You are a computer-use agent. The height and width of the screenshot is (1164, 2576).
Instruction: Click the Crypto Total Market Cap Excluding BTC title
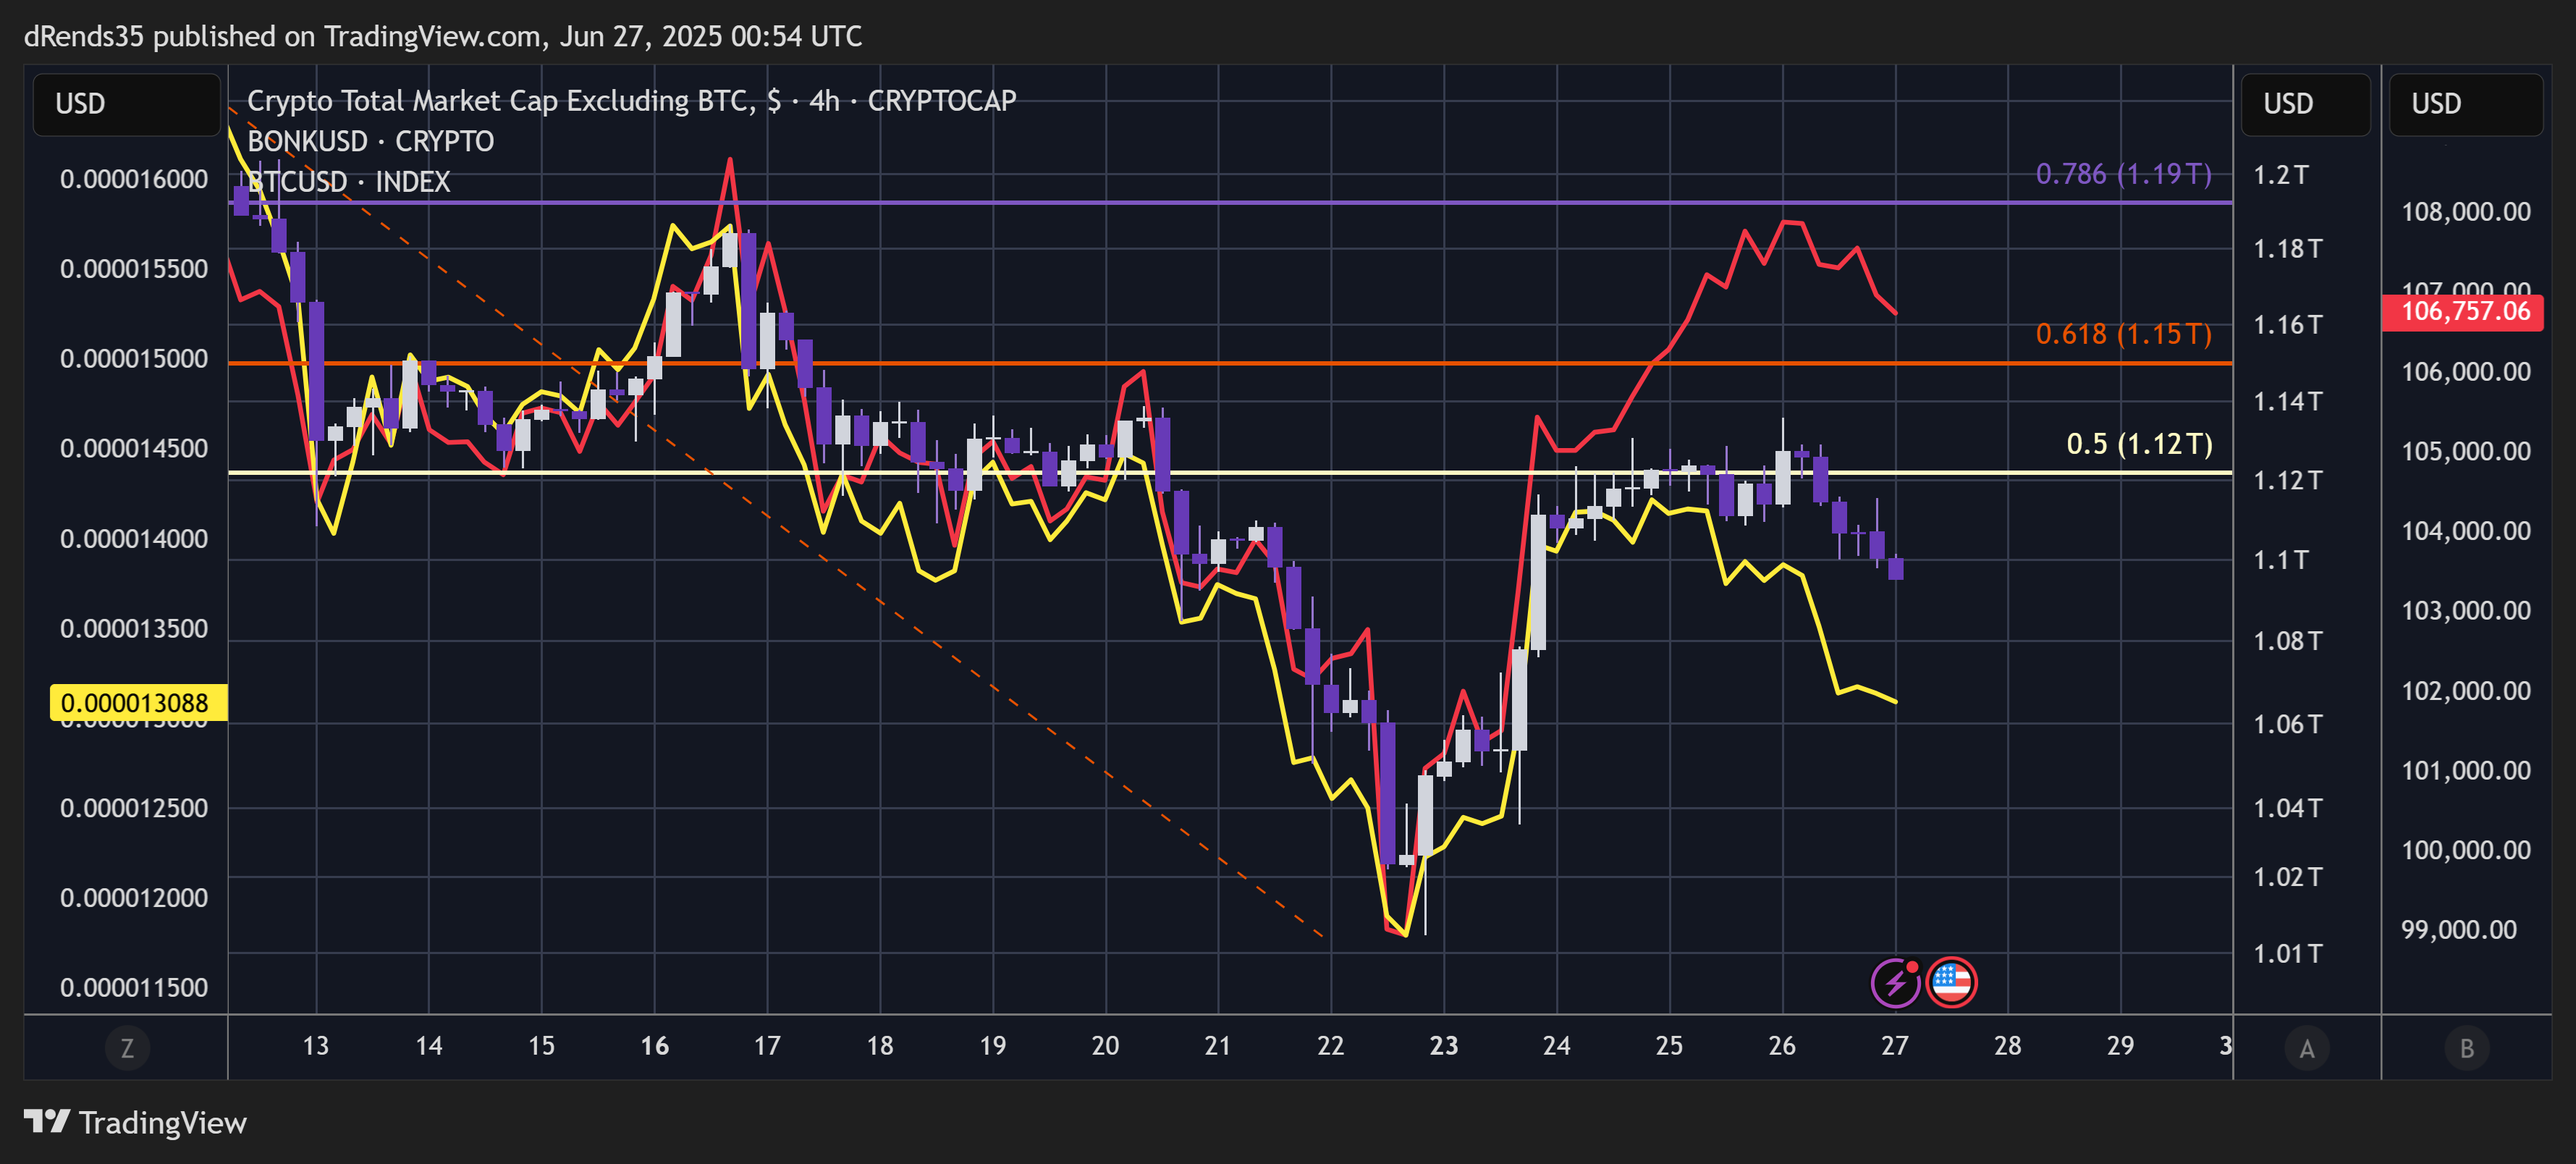point(631,100)
